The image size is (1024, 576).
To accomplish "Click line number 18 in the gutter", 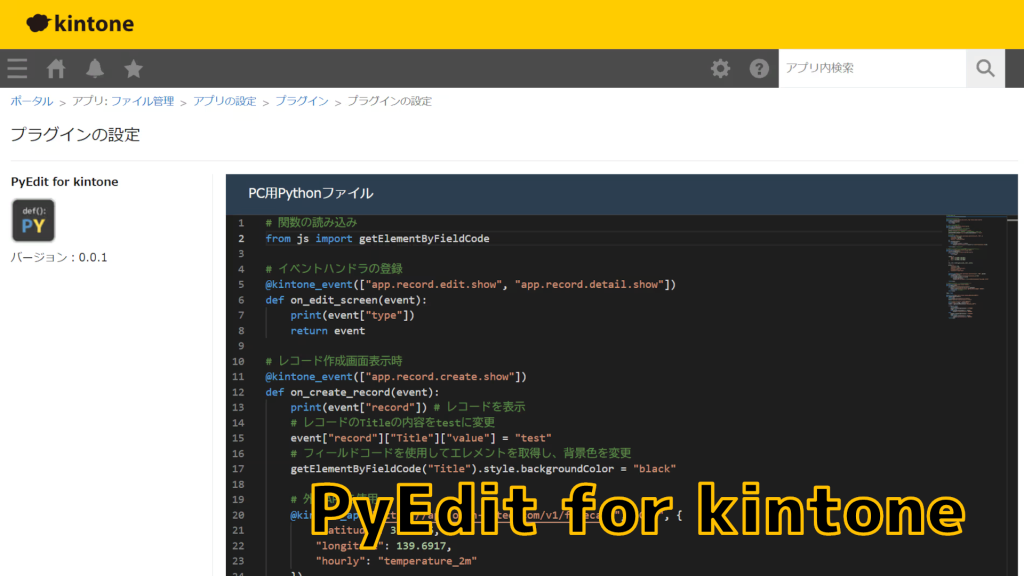I will pyautogui.click(x=238, y=484).
